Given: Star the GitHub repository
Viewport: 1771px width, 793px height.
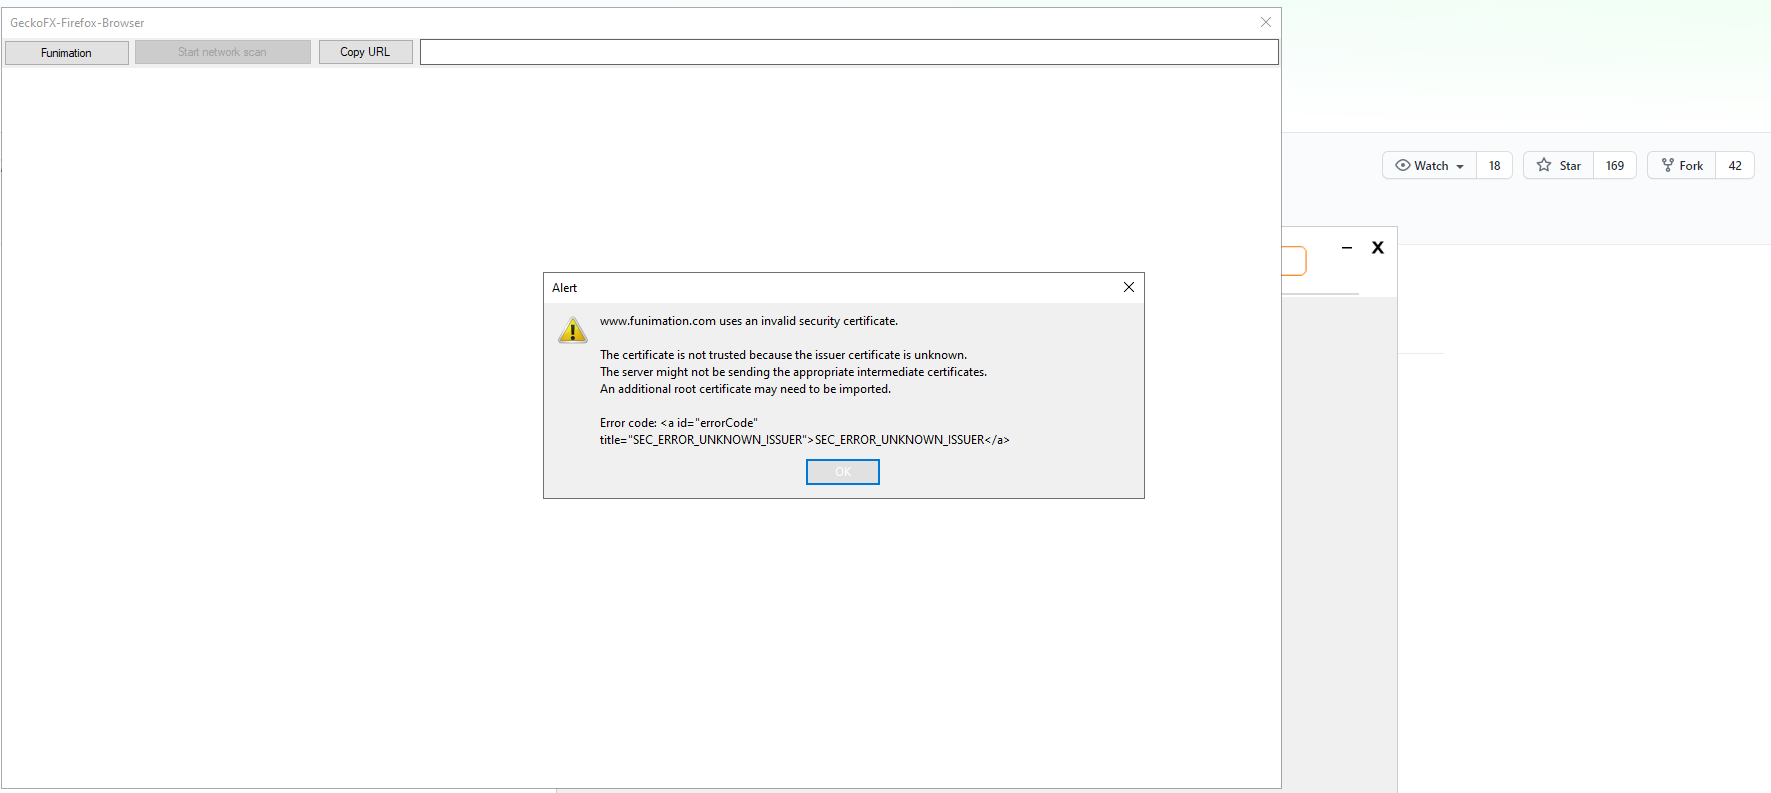Looking at the screenshot, I should 1559,166.
